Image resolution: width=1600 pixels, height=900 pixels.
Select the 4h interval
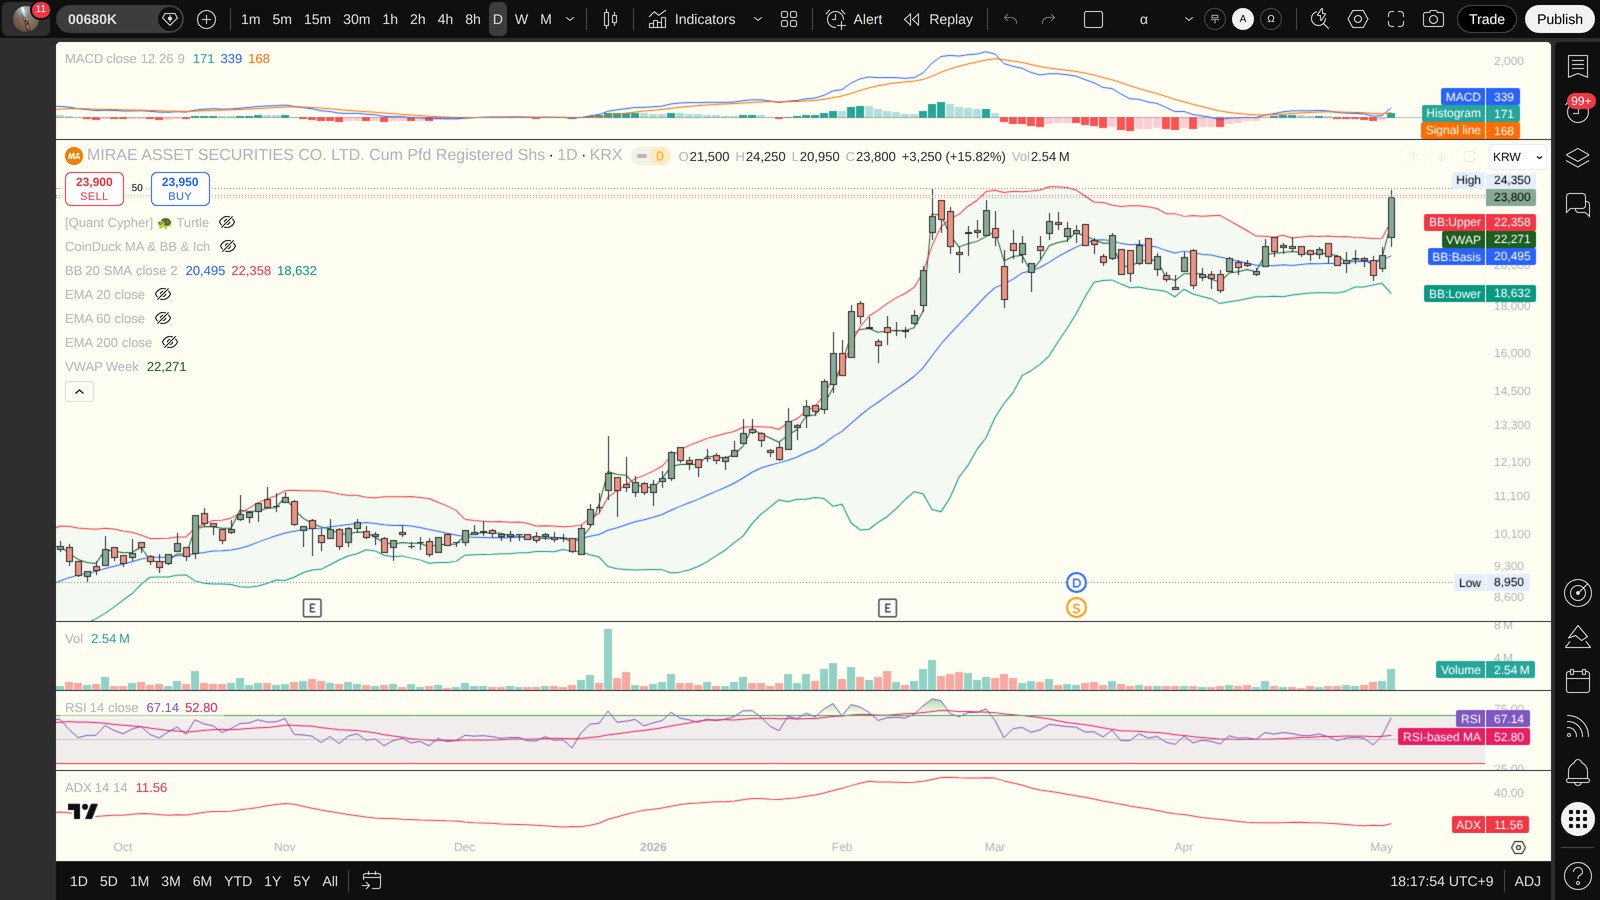coord(445,19)
